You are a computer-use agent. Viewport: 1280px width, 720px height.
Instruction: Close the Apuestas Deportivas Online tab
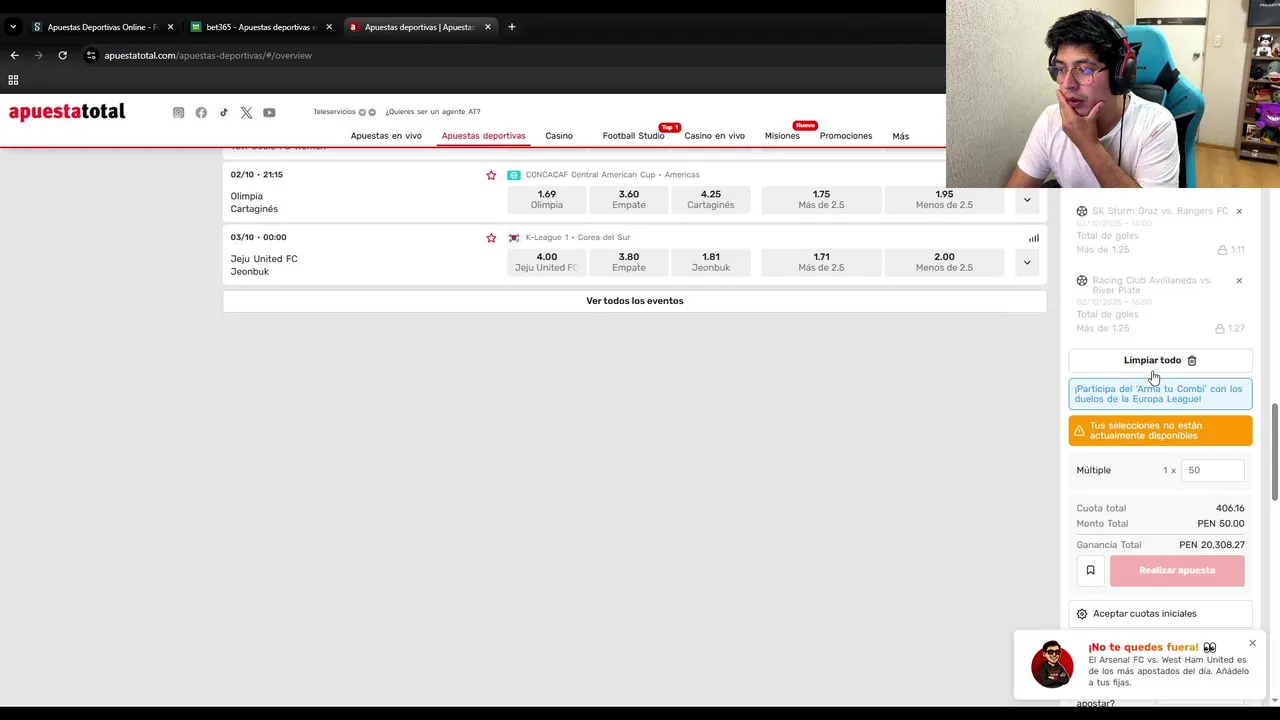(x=170, y=27)
